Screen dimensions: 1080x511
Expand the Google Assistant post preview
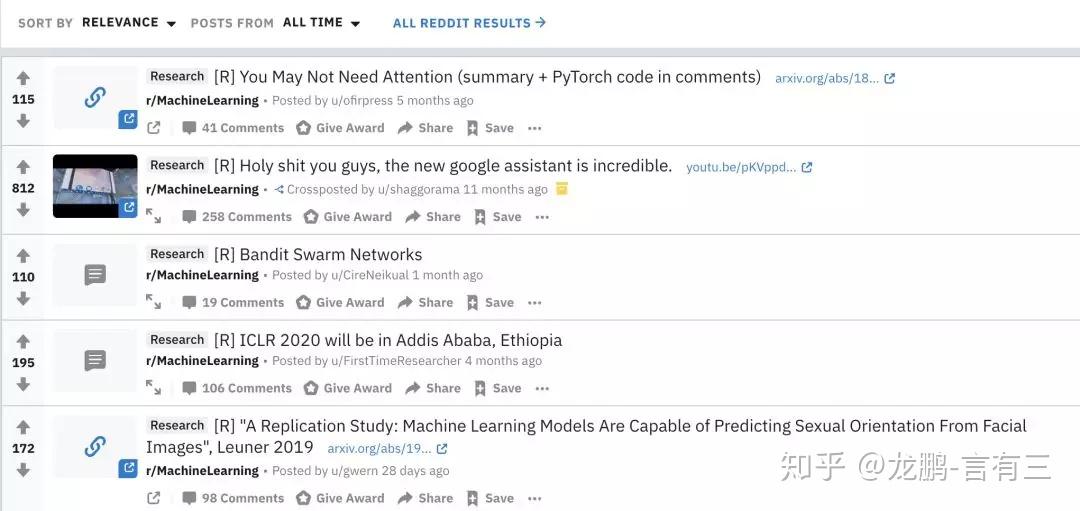[x=154, y=216]
